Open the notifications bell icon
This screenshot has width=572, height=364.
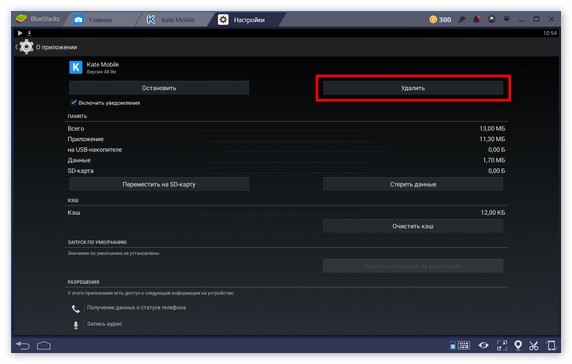tap(477, 19)
